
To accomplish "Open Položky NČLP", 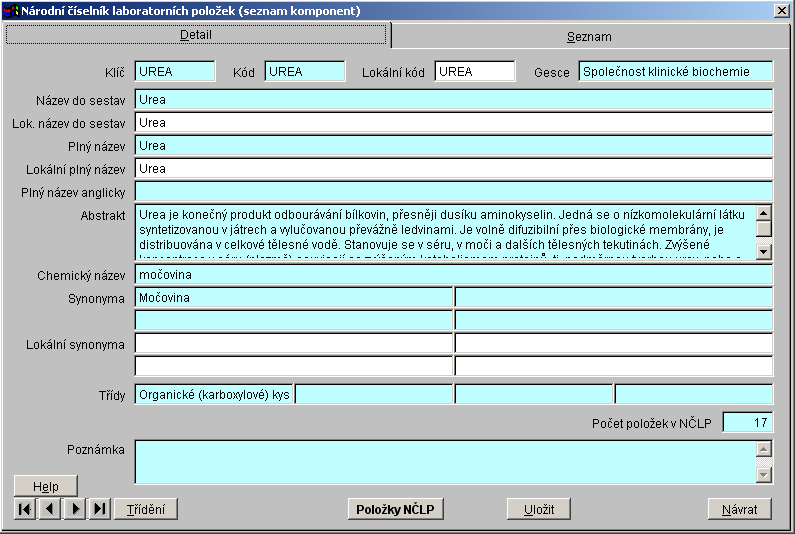I will point(394,509).
